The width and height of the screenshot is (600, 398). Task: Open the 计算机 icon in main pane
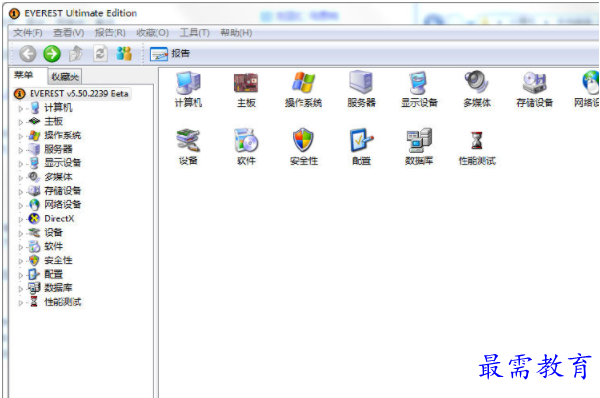point(188,89)
